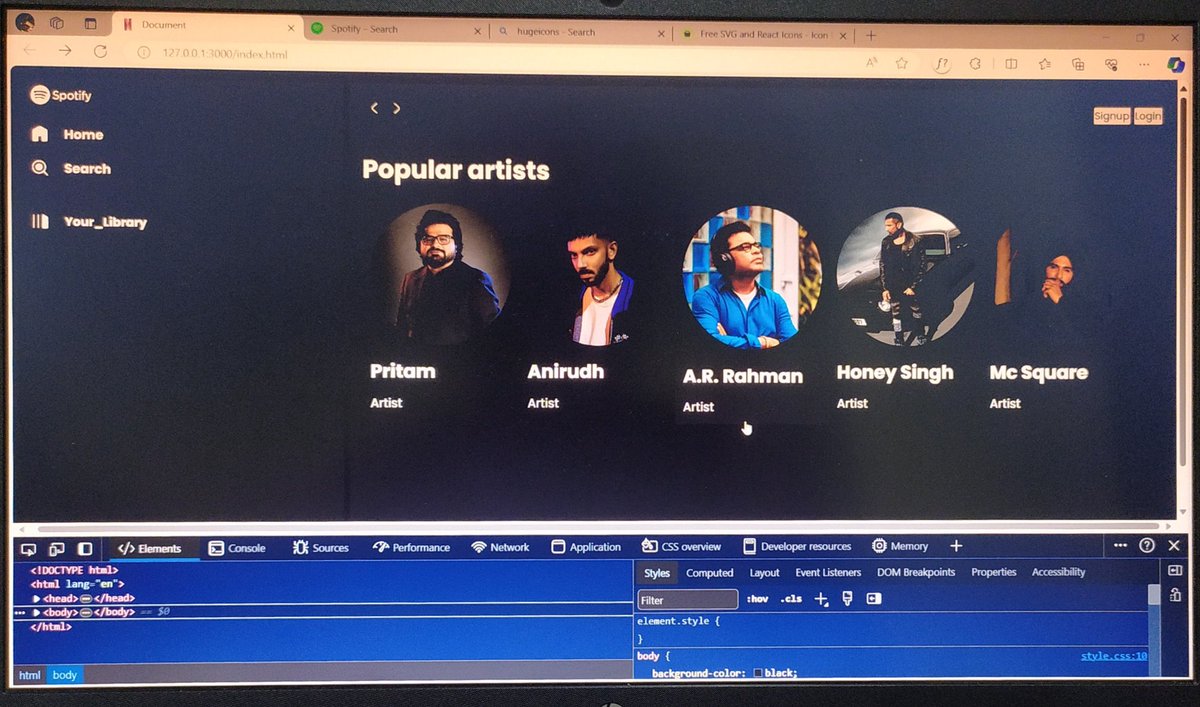The image size is (1200, 707).
Task: Open the Collections icon in browser toolbar
Action: click(x=1078, y=64)
